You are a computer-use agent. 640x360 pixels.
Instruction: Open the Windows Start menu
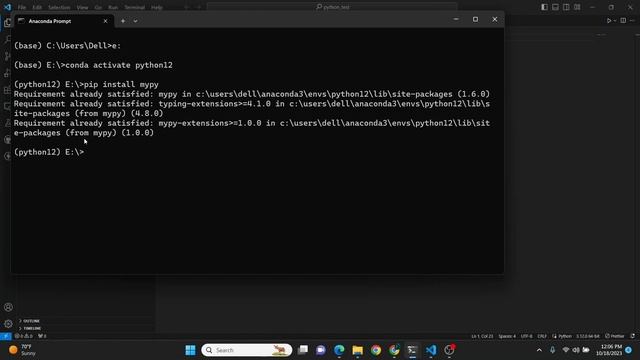pos(191,350)
